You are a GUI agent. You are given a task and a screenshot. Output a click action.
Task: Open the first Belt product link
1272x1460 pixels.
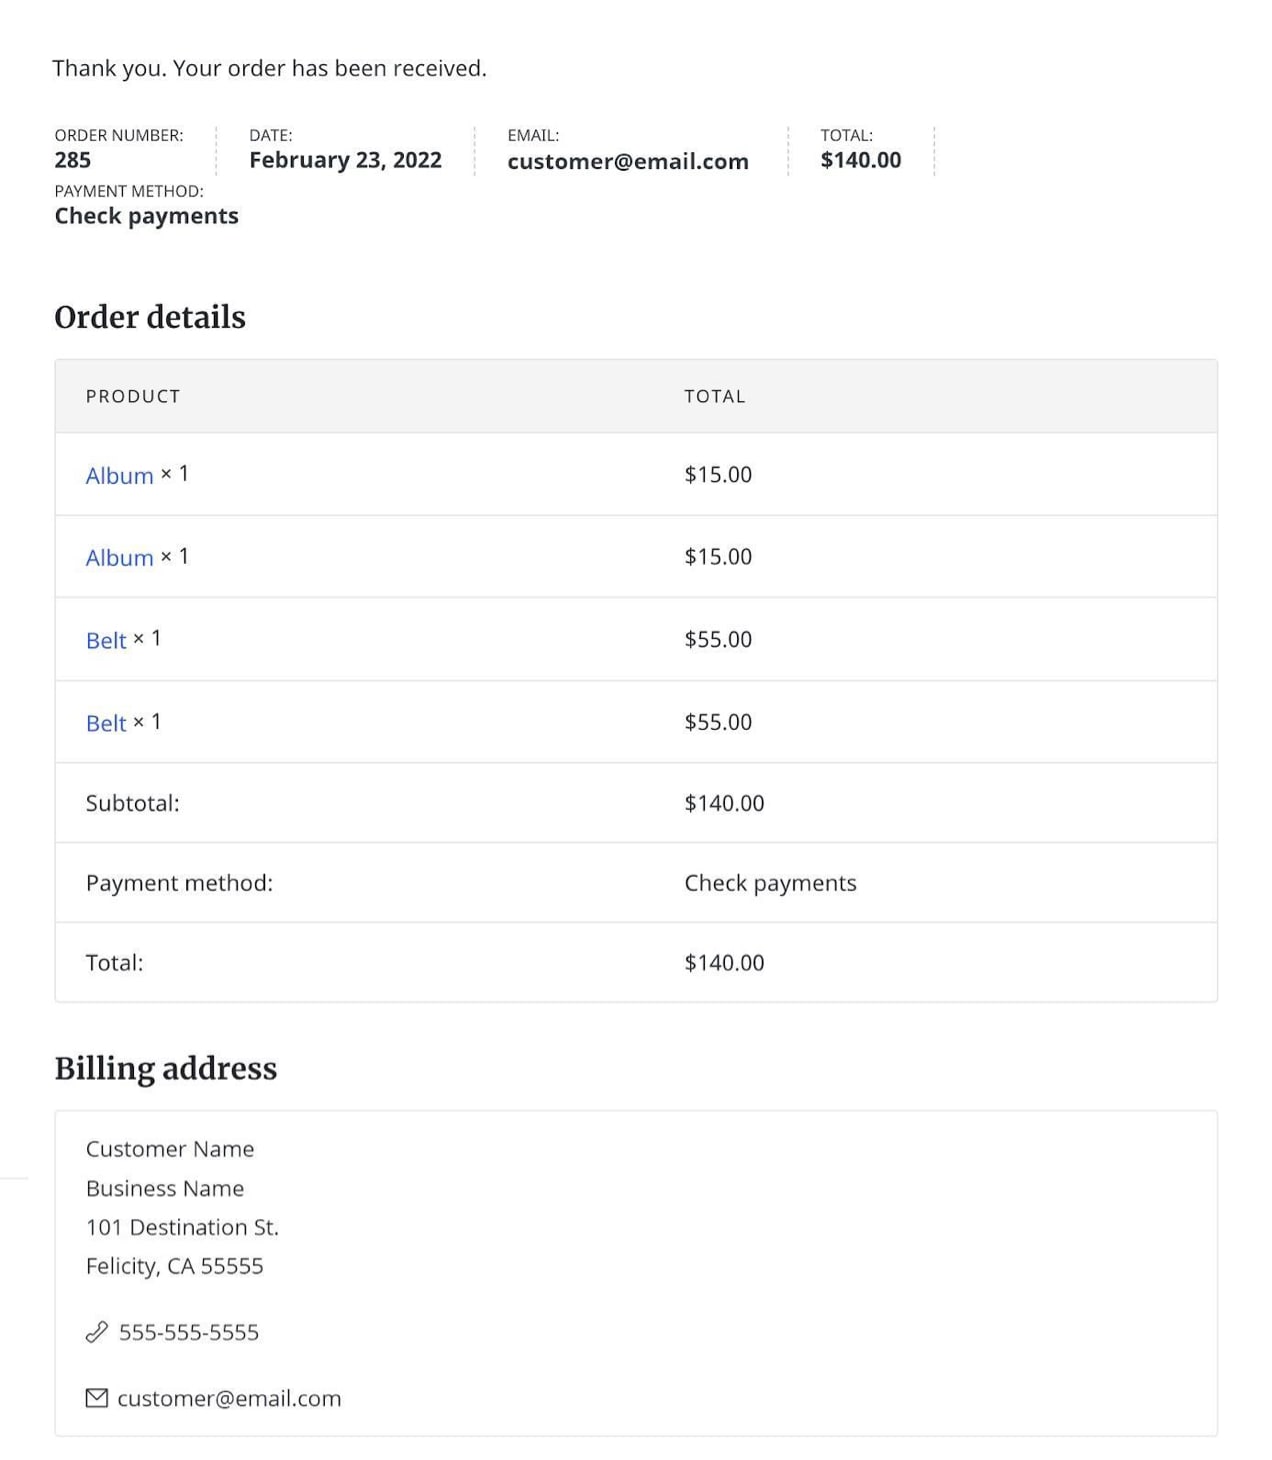click(x=105, y=640)
